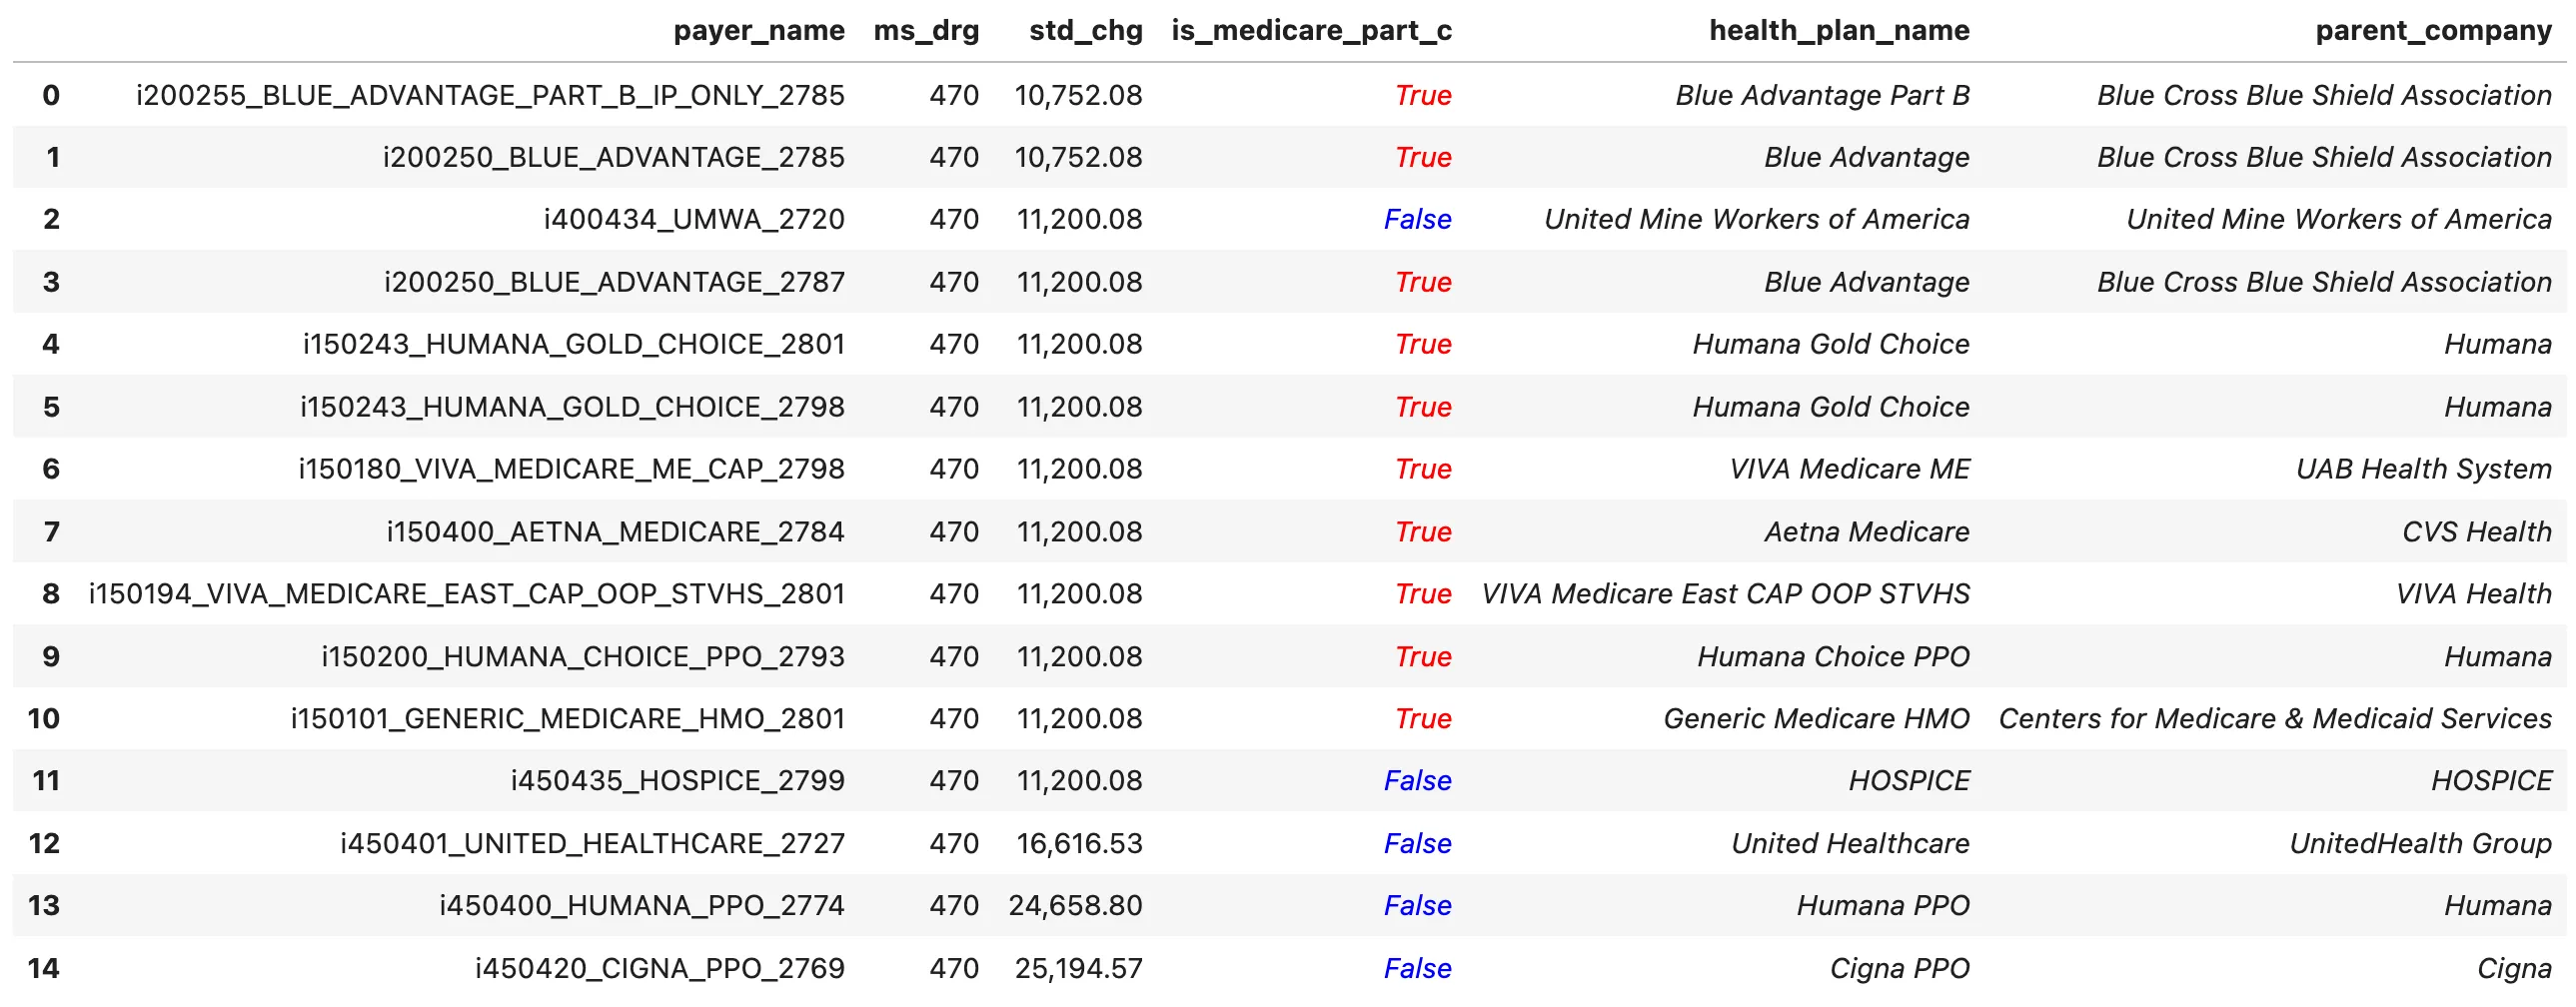2576x1007 pixels.
Task: Click the ms_drg column header
Action: click(926, 31)
